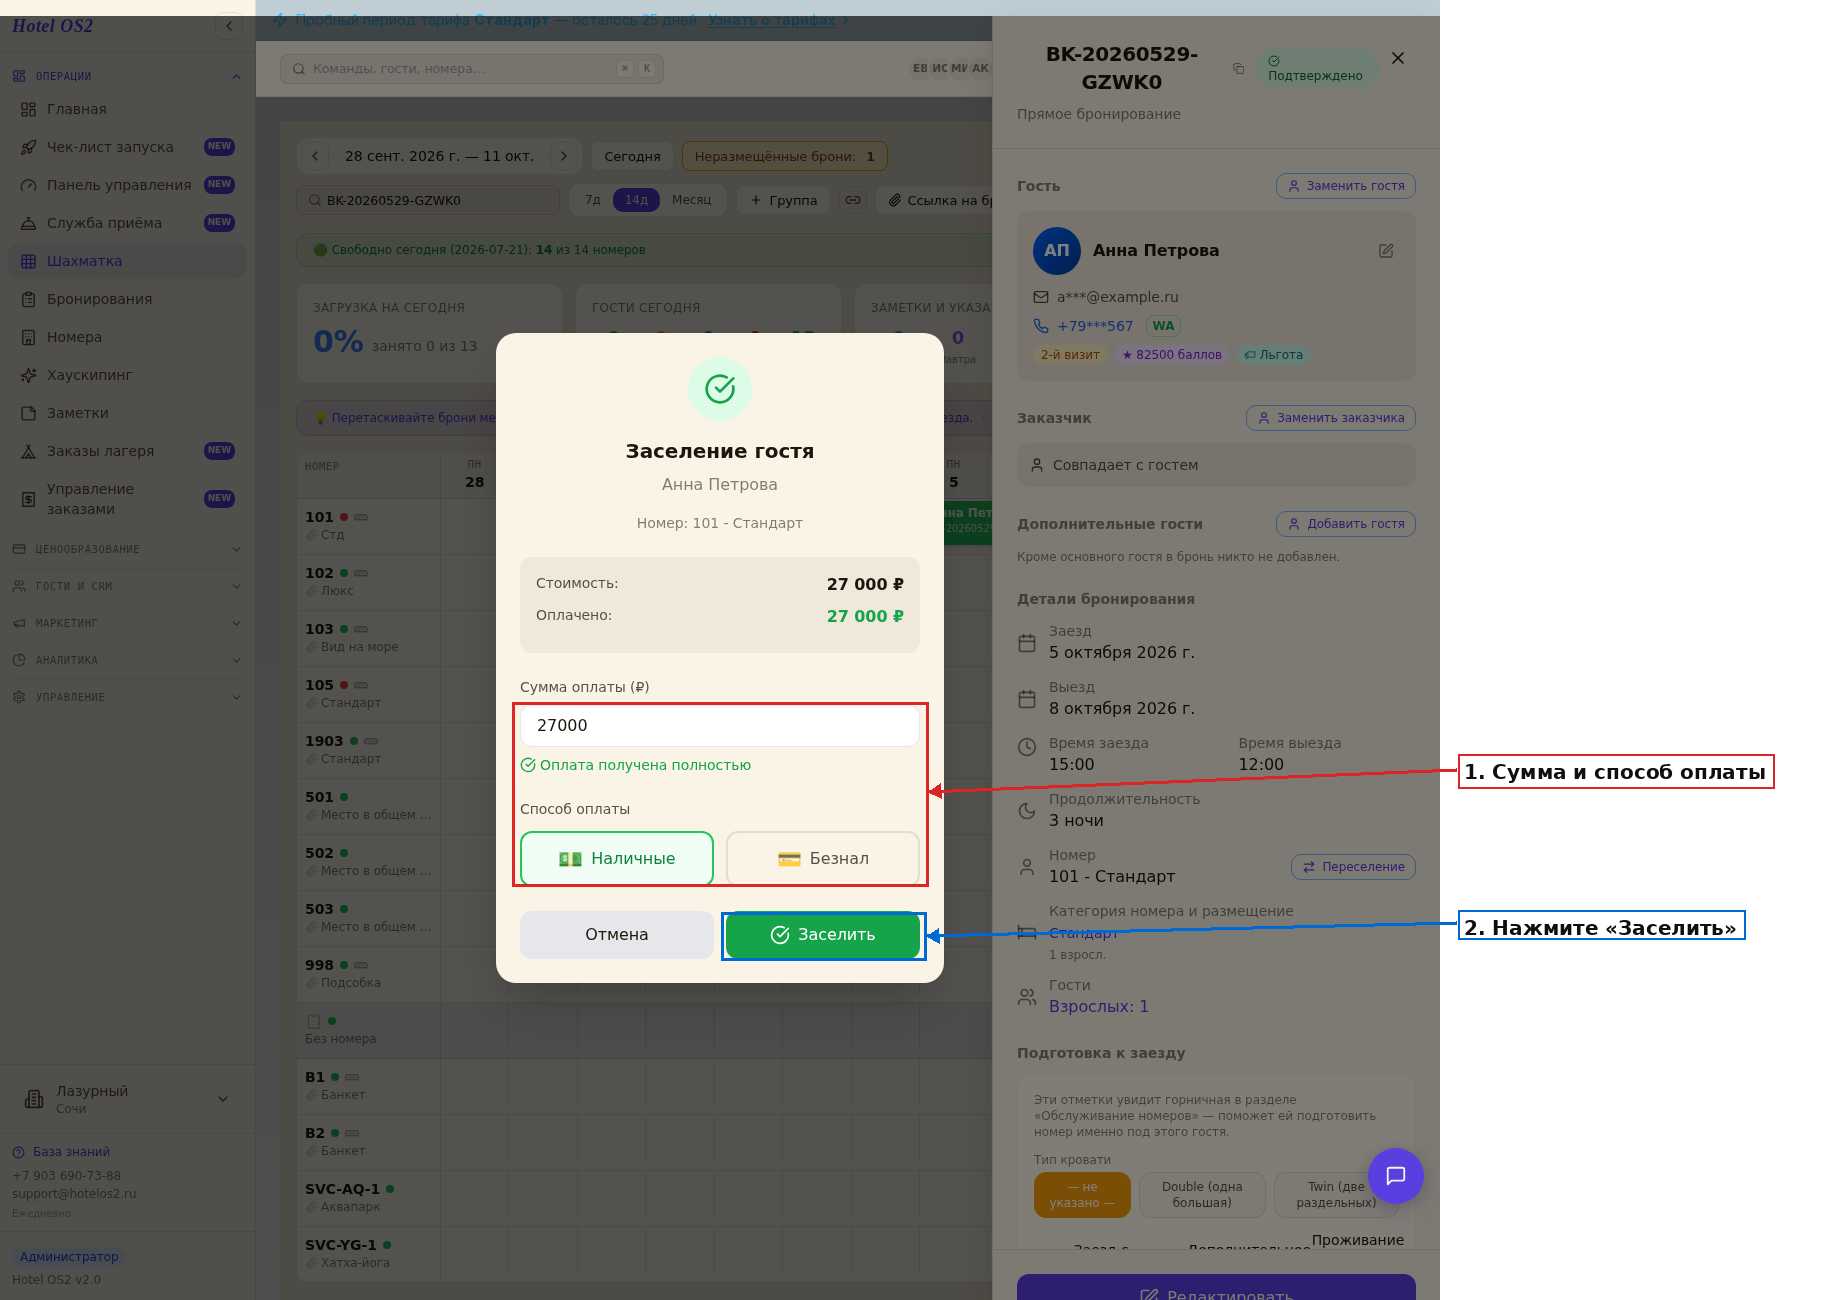
Task: Expand the Ценообразование sidebar section
Action: tap(127, 549)
